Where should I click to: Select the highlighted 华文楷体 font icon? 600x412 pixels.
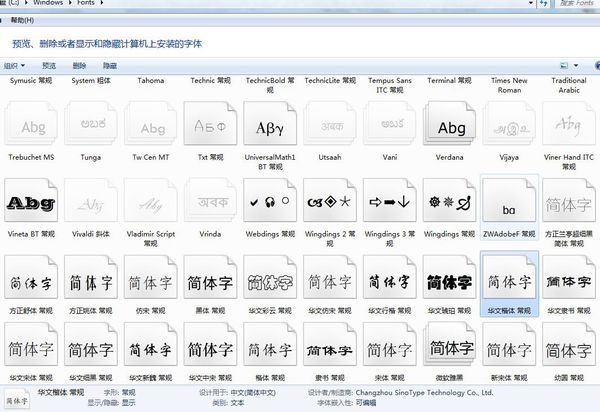pos(509,277)
